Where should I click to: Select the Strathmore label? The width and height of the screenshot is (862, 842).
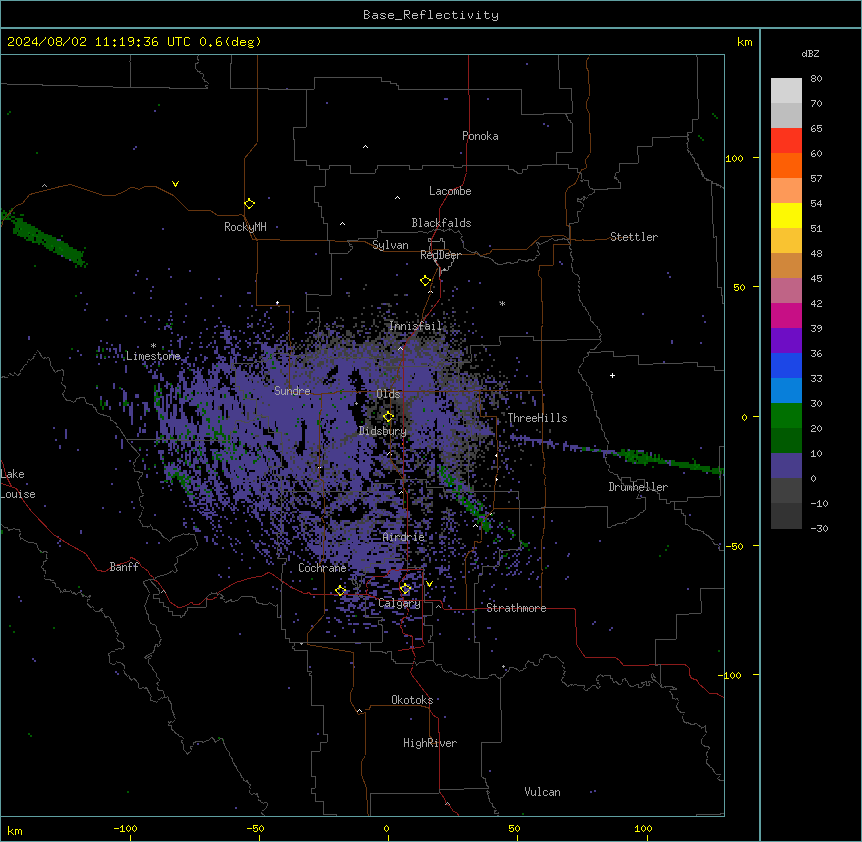pyautogui.click(x=516, y=608)
